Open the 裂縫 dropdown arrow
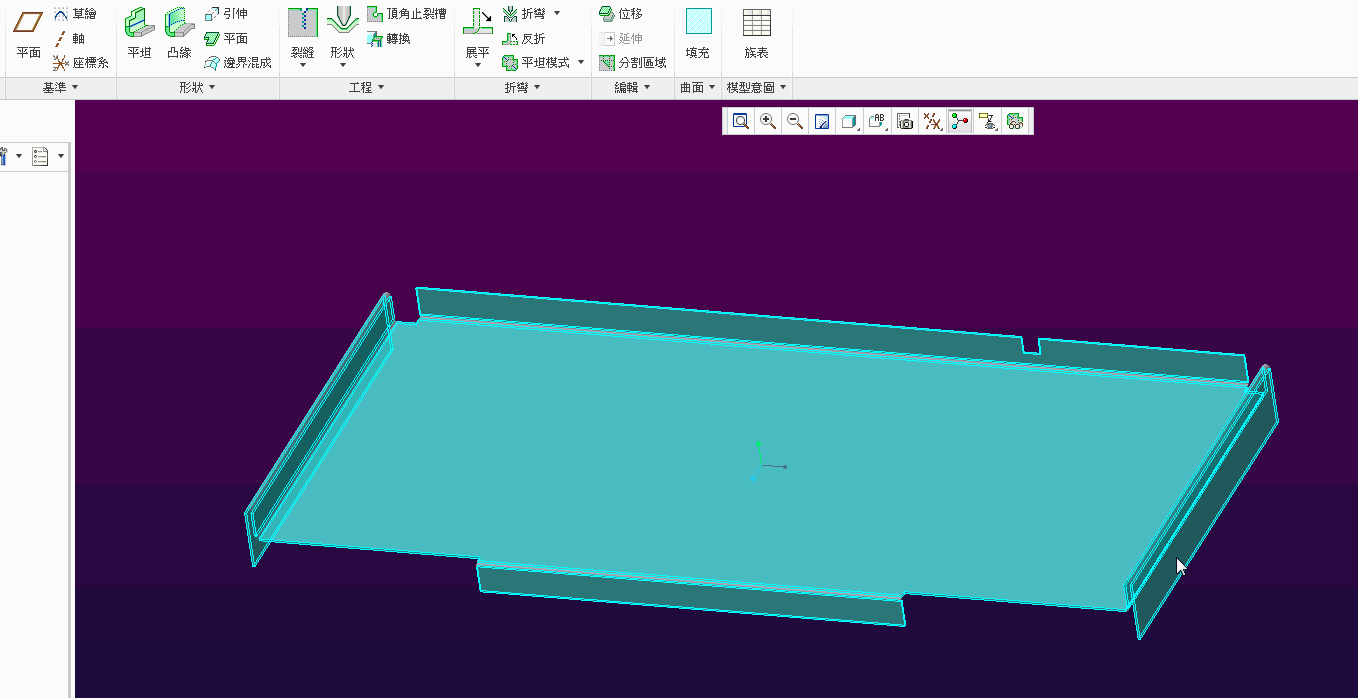This screenshot has height=698, width=1358. pos(302,65)
